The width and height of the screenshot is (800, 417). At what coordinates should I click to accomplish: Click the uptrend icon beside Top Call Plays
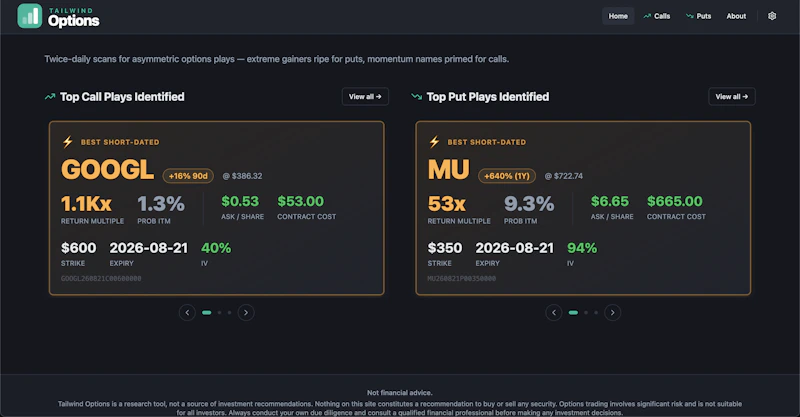pos(50,96)
